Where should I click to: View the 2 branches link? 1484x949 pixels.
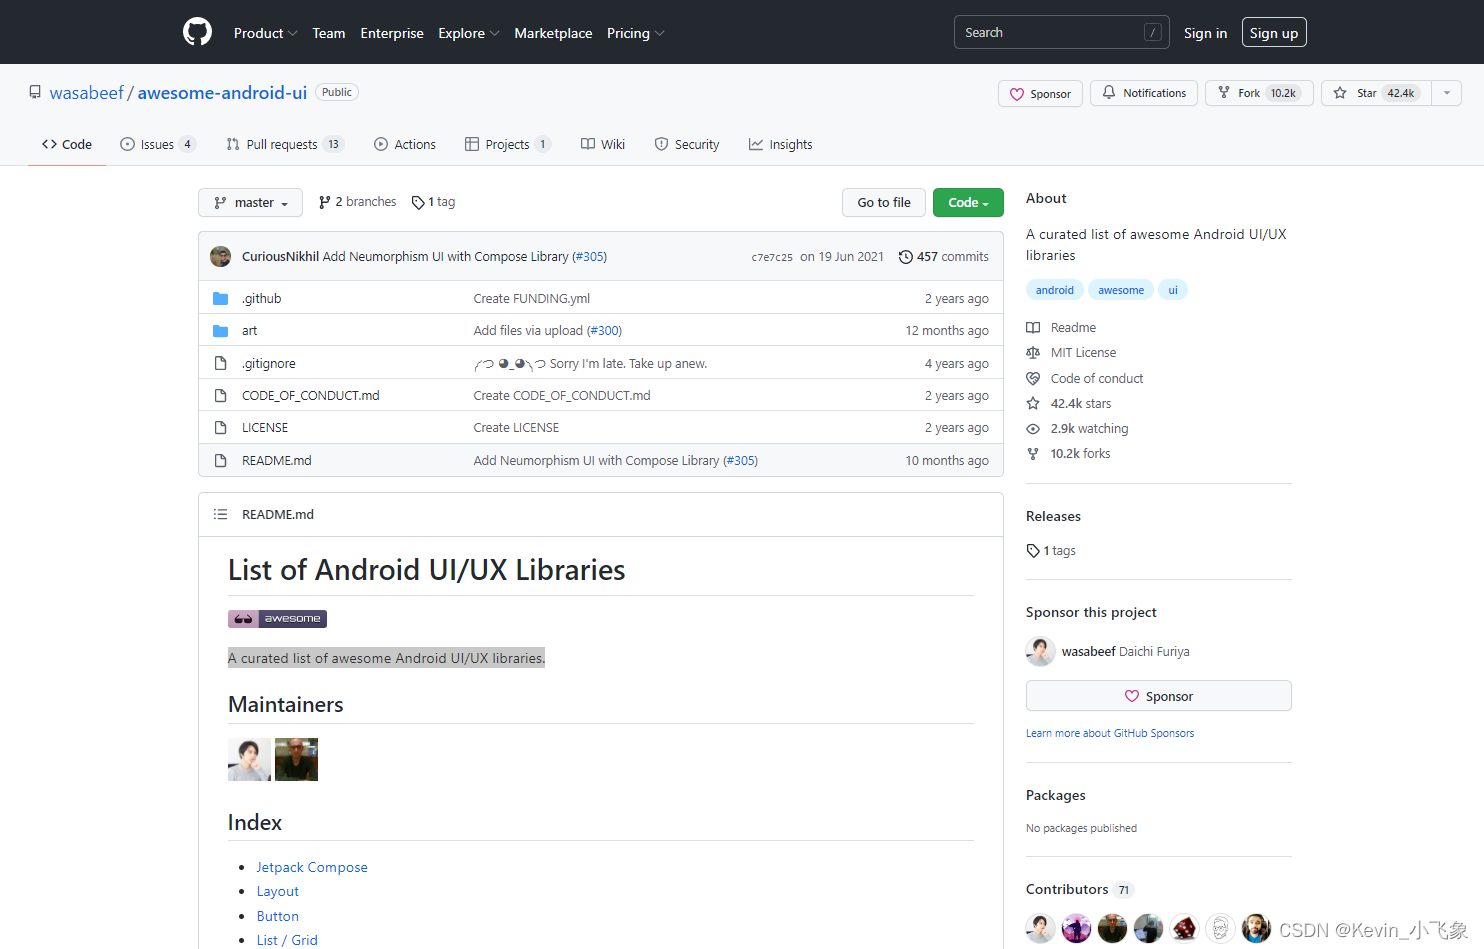pyautogui.click(x=357, y=202)
